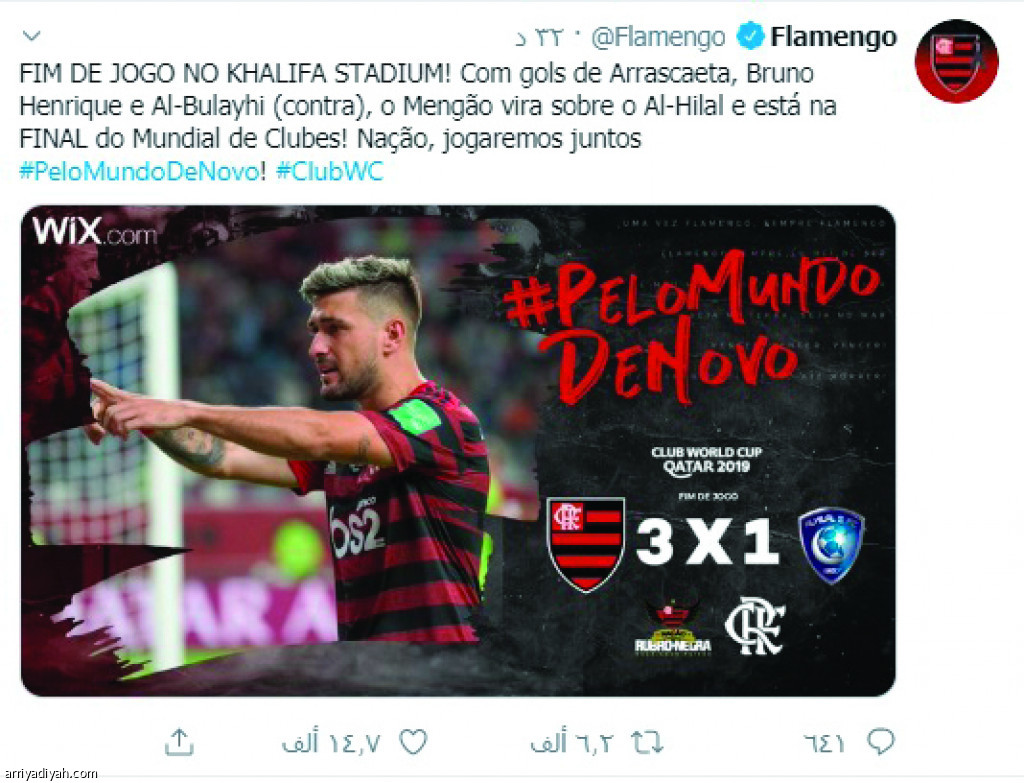Open the @Flamengo handle link
1024x783 pixels.
tap(658, 37)
